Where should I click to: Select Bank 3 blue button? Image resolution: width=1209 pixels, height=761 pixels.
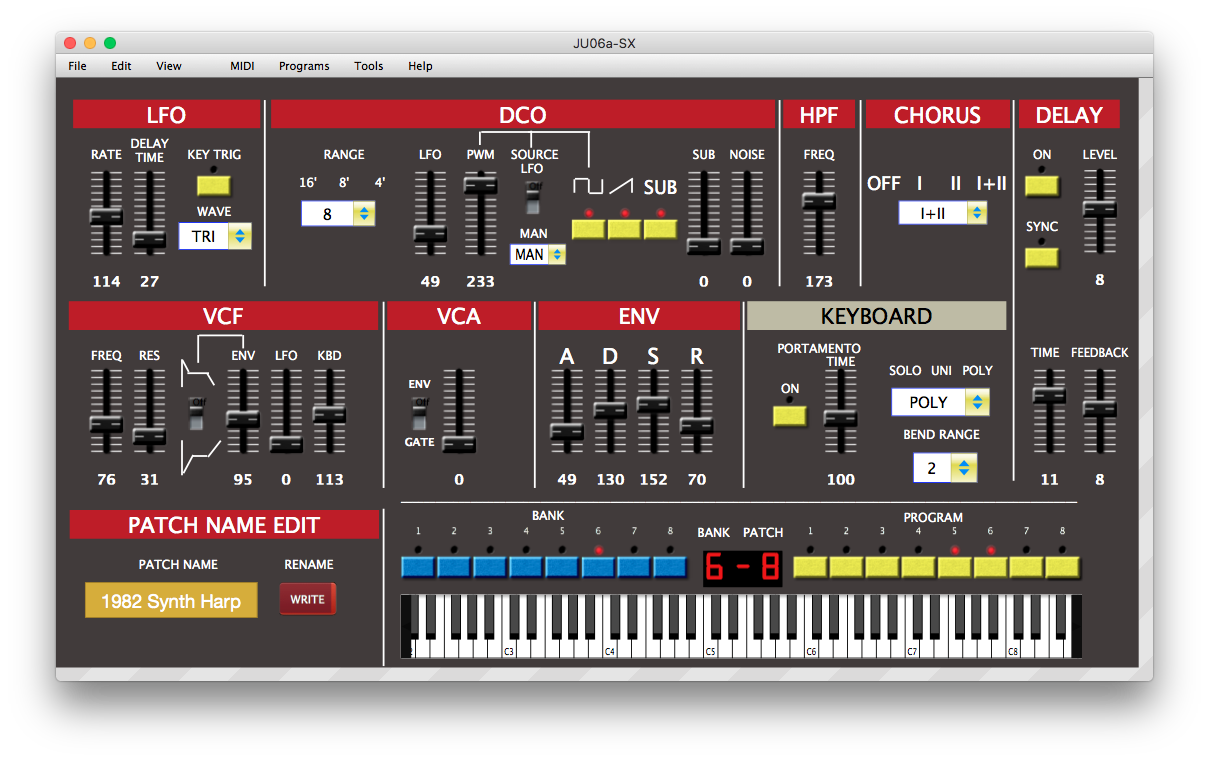490,567
